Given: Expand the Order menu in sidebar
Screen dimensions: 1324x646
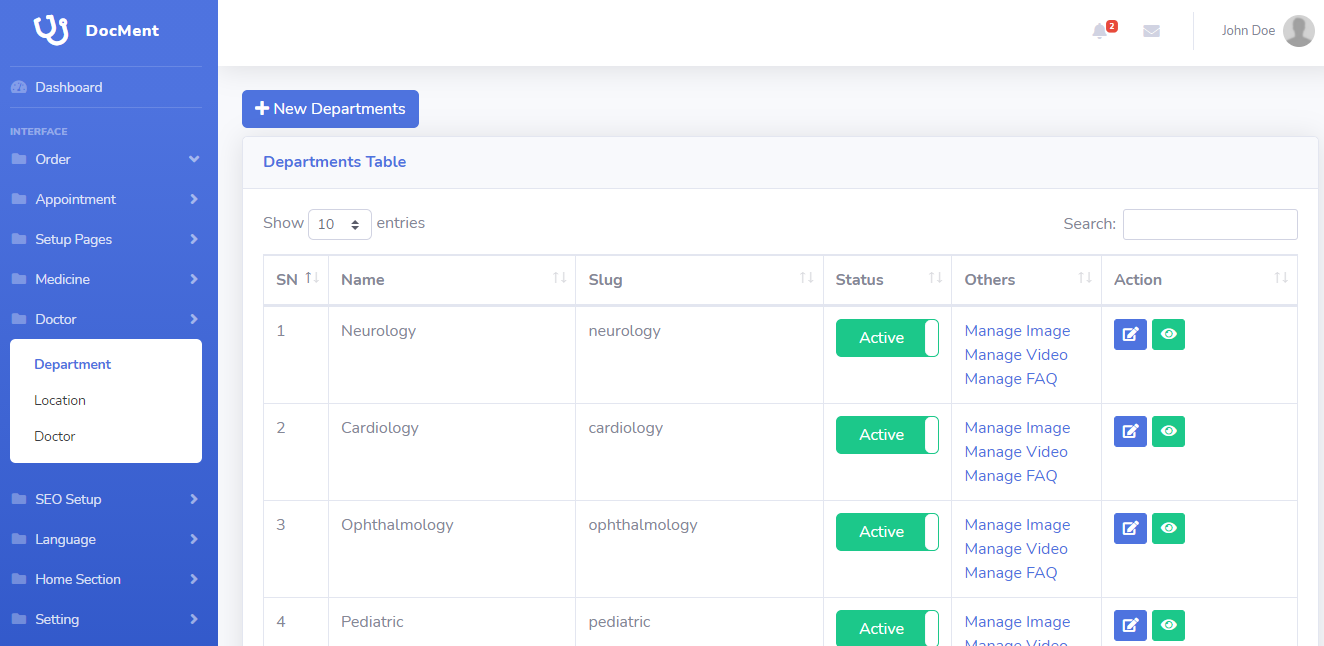Looking at the screenshot, I should point(105,159).
